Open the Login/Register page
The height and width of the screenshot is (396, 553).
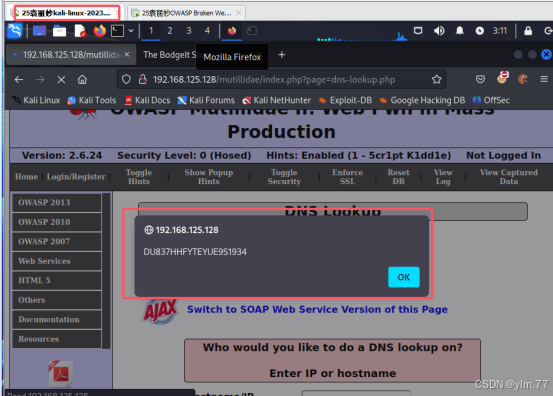coord(76,177)
